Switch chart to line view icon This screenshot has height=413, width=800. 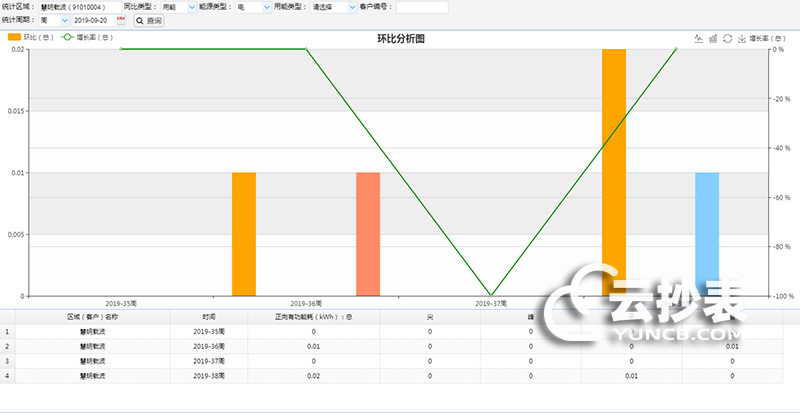coord(698,38)
